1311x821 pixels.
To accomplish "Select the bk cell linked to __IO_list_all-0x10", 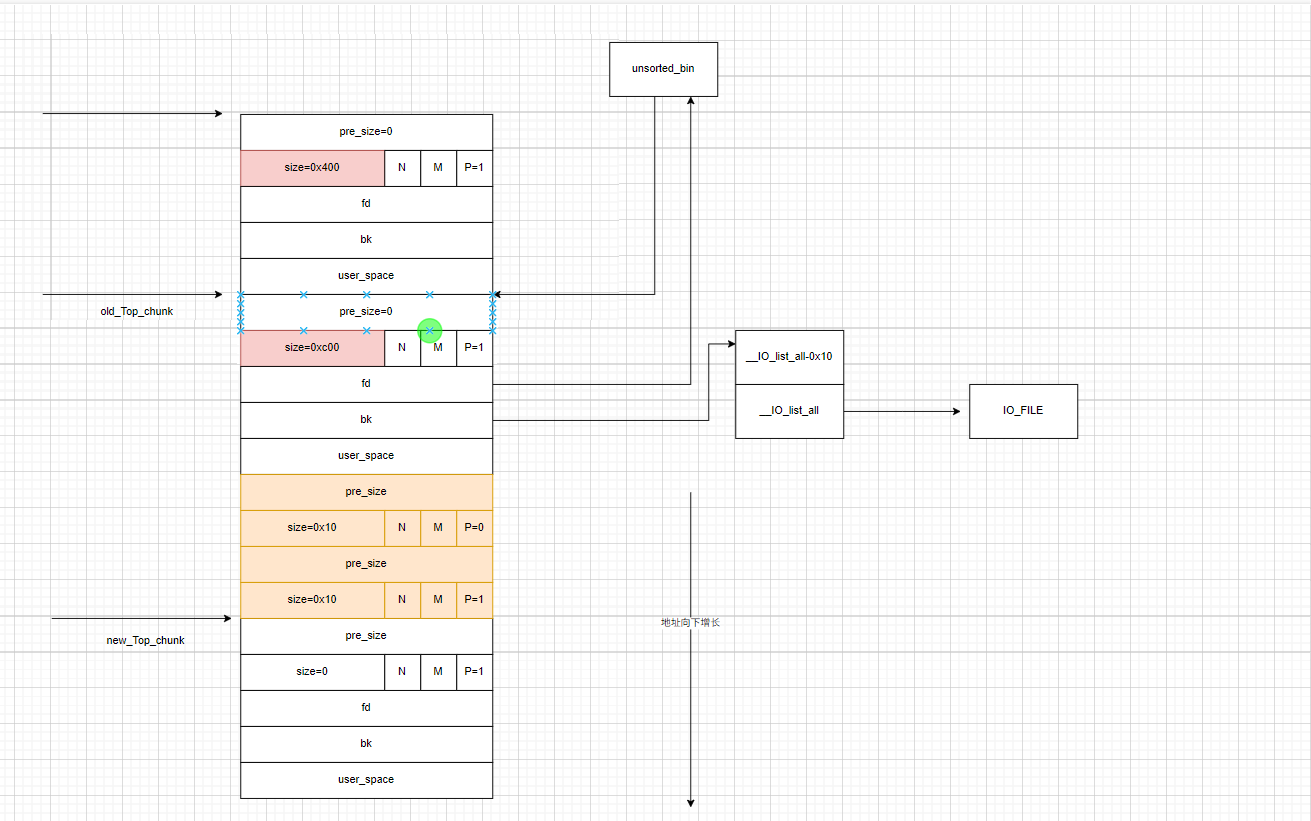I will [x=366, y=420].
